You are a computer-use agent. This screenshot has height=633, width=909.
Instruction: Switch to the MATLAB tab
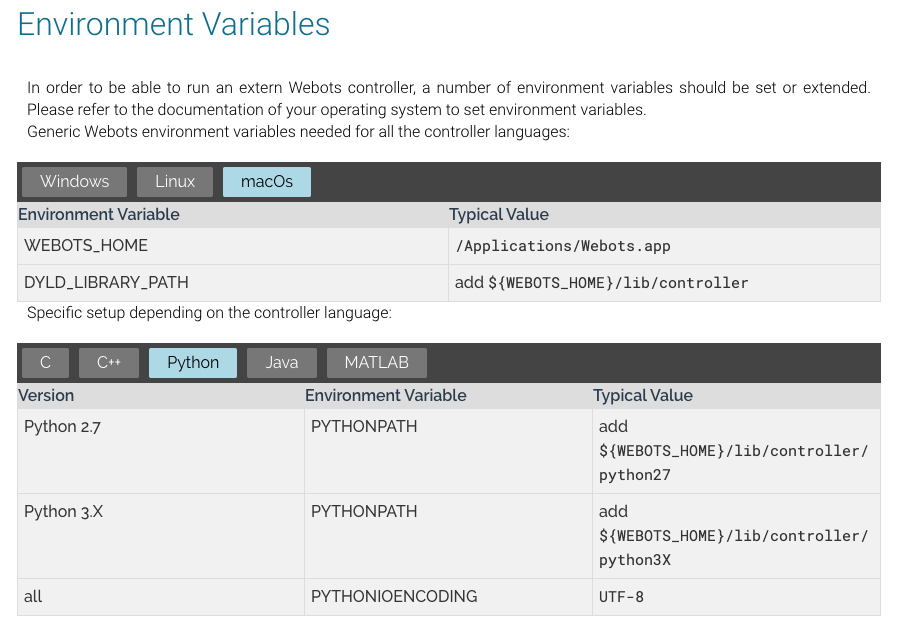click(376, 363)
